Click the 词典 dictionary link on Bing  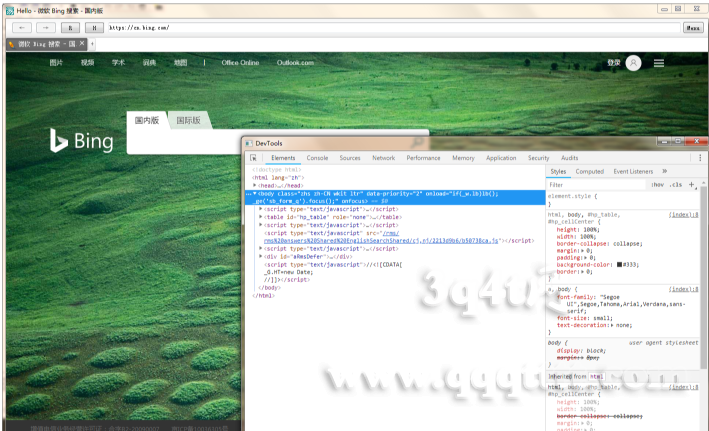pyautogui.click(x=149, y=62)
